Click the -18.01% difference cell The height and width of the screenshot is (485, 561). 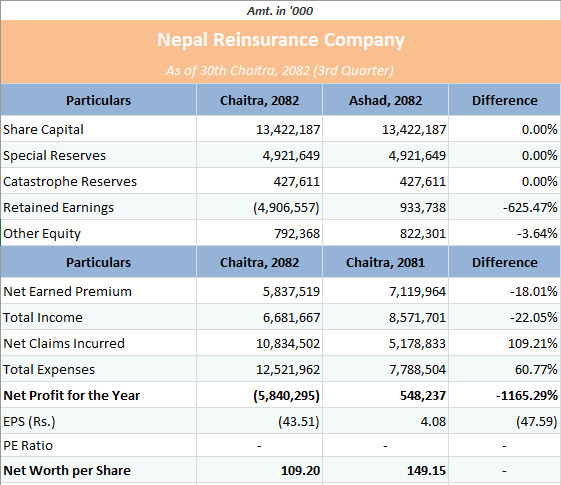click(533, 292)
